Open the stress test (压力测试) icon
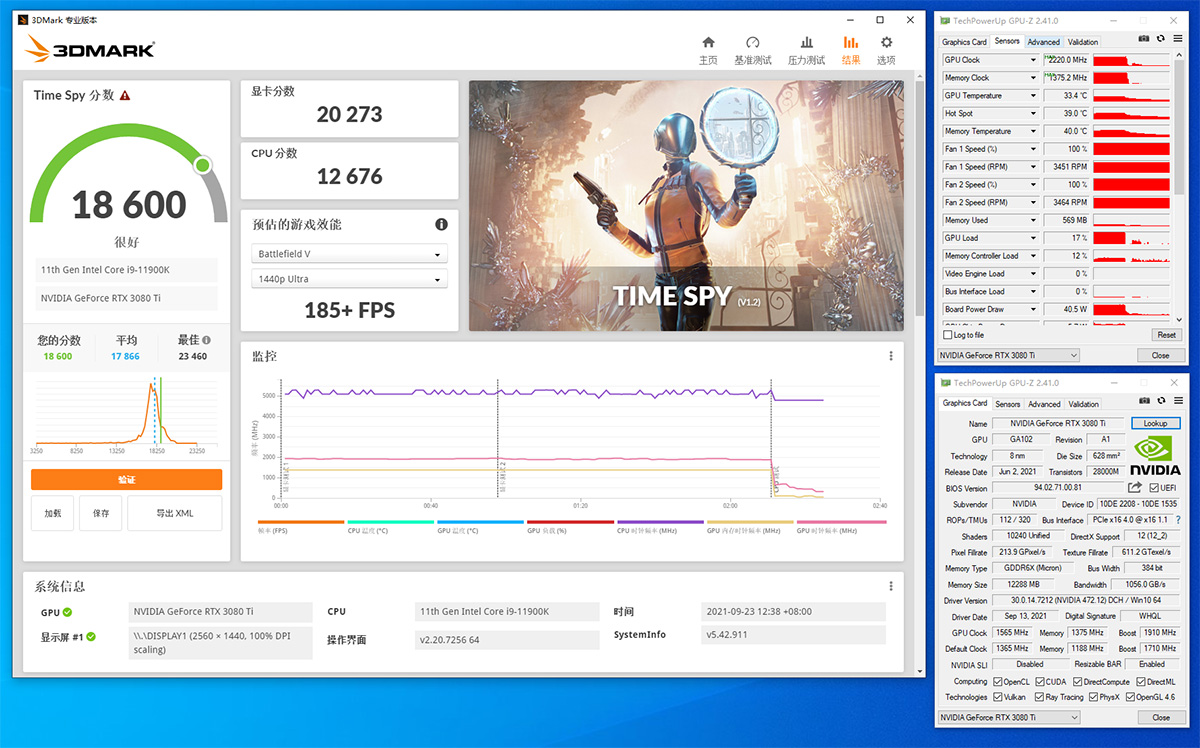Screen dimensions: 1200x748 [807, 44]
